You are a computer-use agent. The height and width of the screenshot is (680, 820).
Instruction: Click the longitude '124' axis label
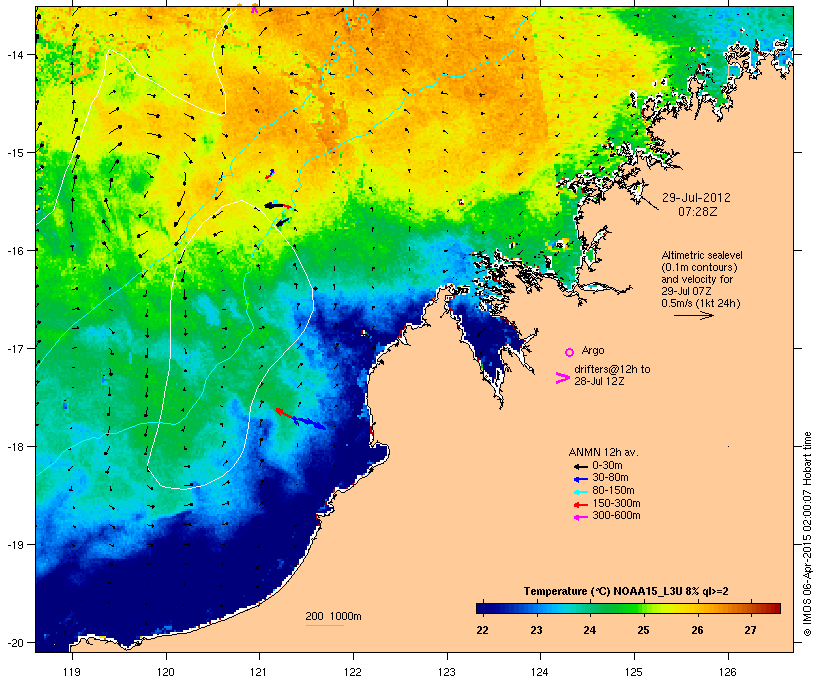(540, 672)
